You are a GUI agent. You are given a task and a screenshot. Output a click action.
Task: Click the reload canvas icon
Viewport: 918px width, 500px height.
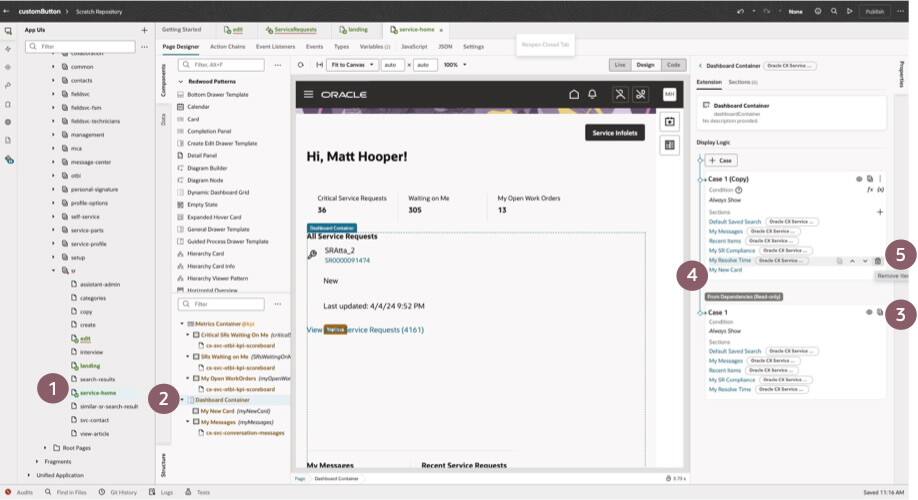coord(300,65)
